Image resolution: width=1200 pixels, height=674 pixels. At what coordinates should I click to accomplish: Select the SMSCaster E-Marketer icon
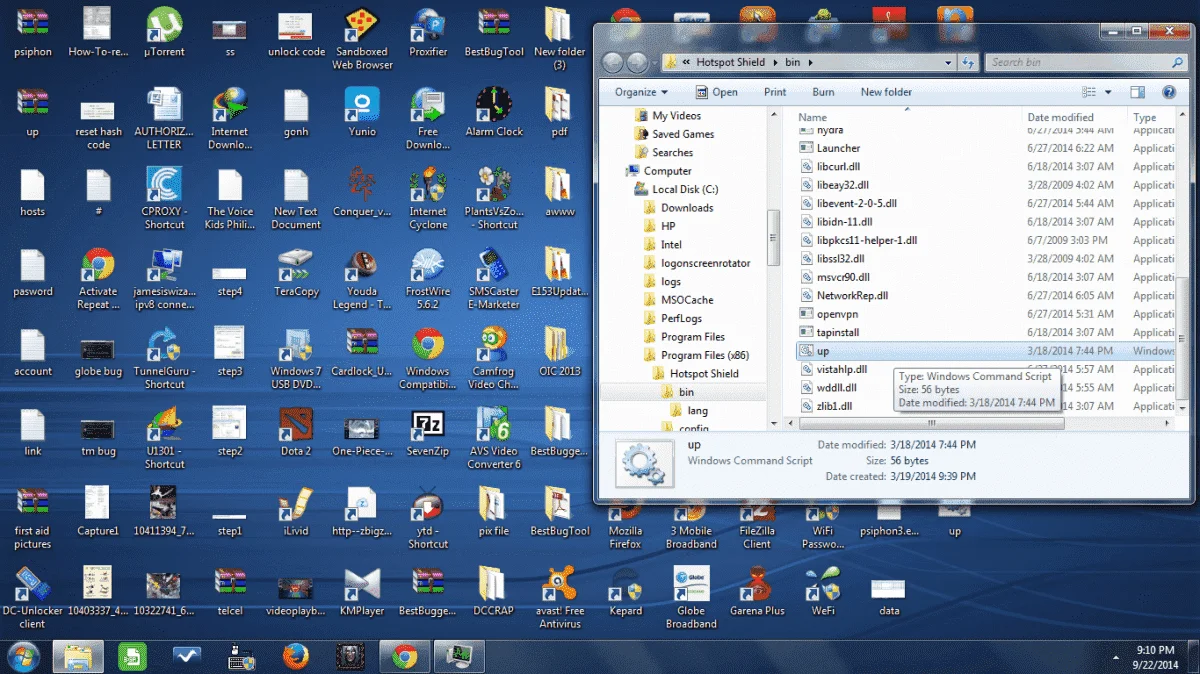(494, 277)
